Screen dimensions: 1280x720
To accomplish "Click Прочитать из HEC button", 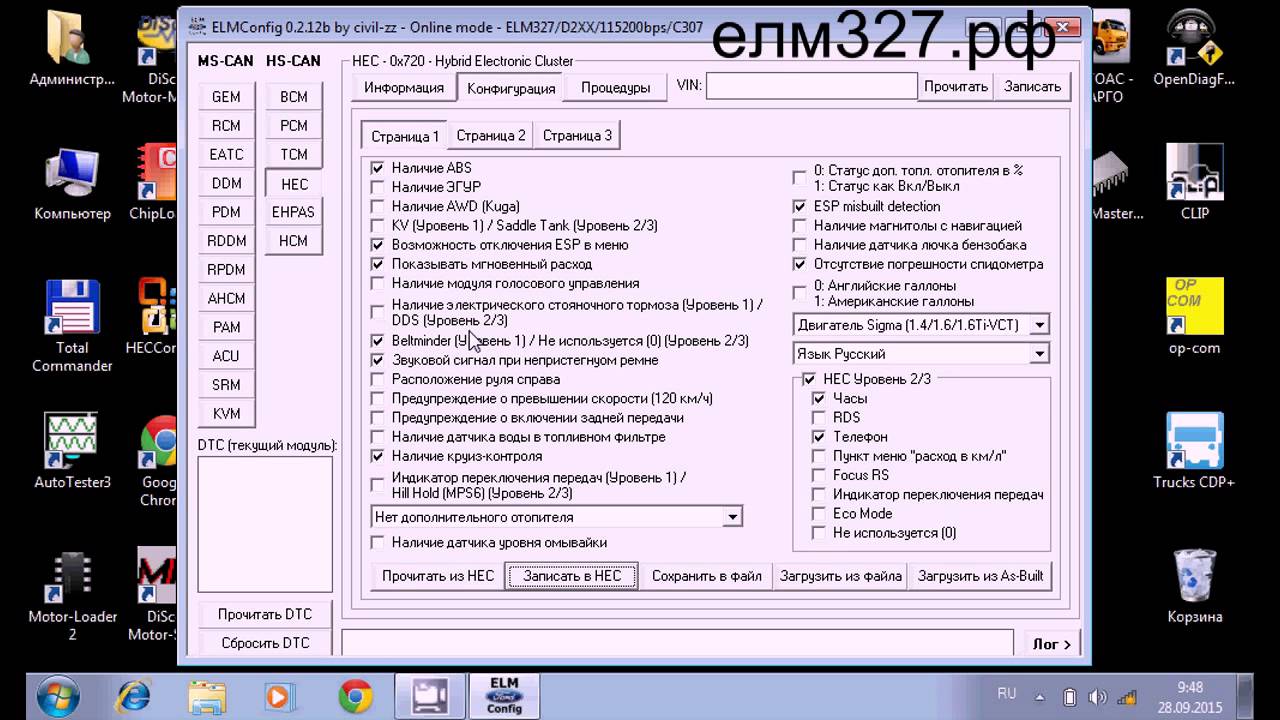I will tap(438, 576).
